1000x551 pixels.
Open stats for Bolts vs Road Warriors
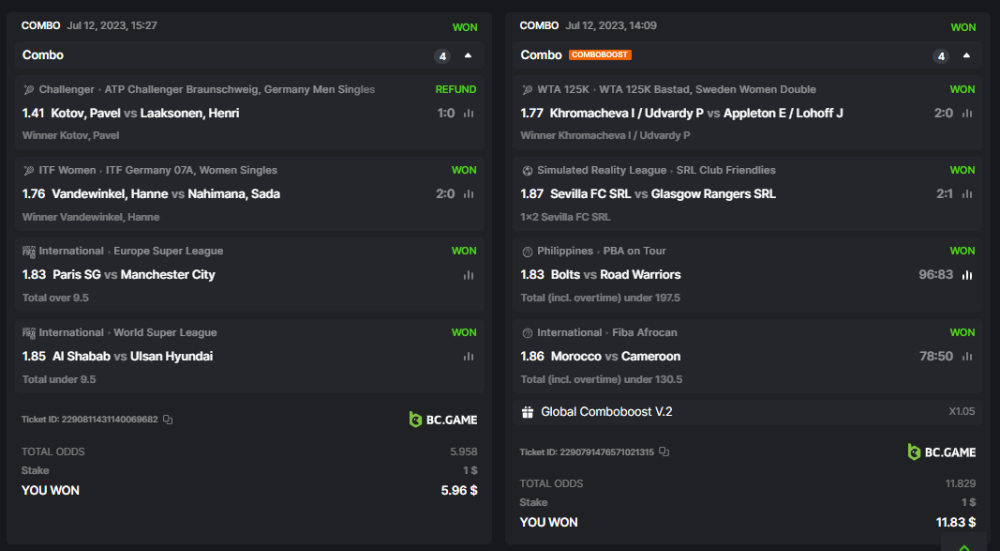pos(967,275)
